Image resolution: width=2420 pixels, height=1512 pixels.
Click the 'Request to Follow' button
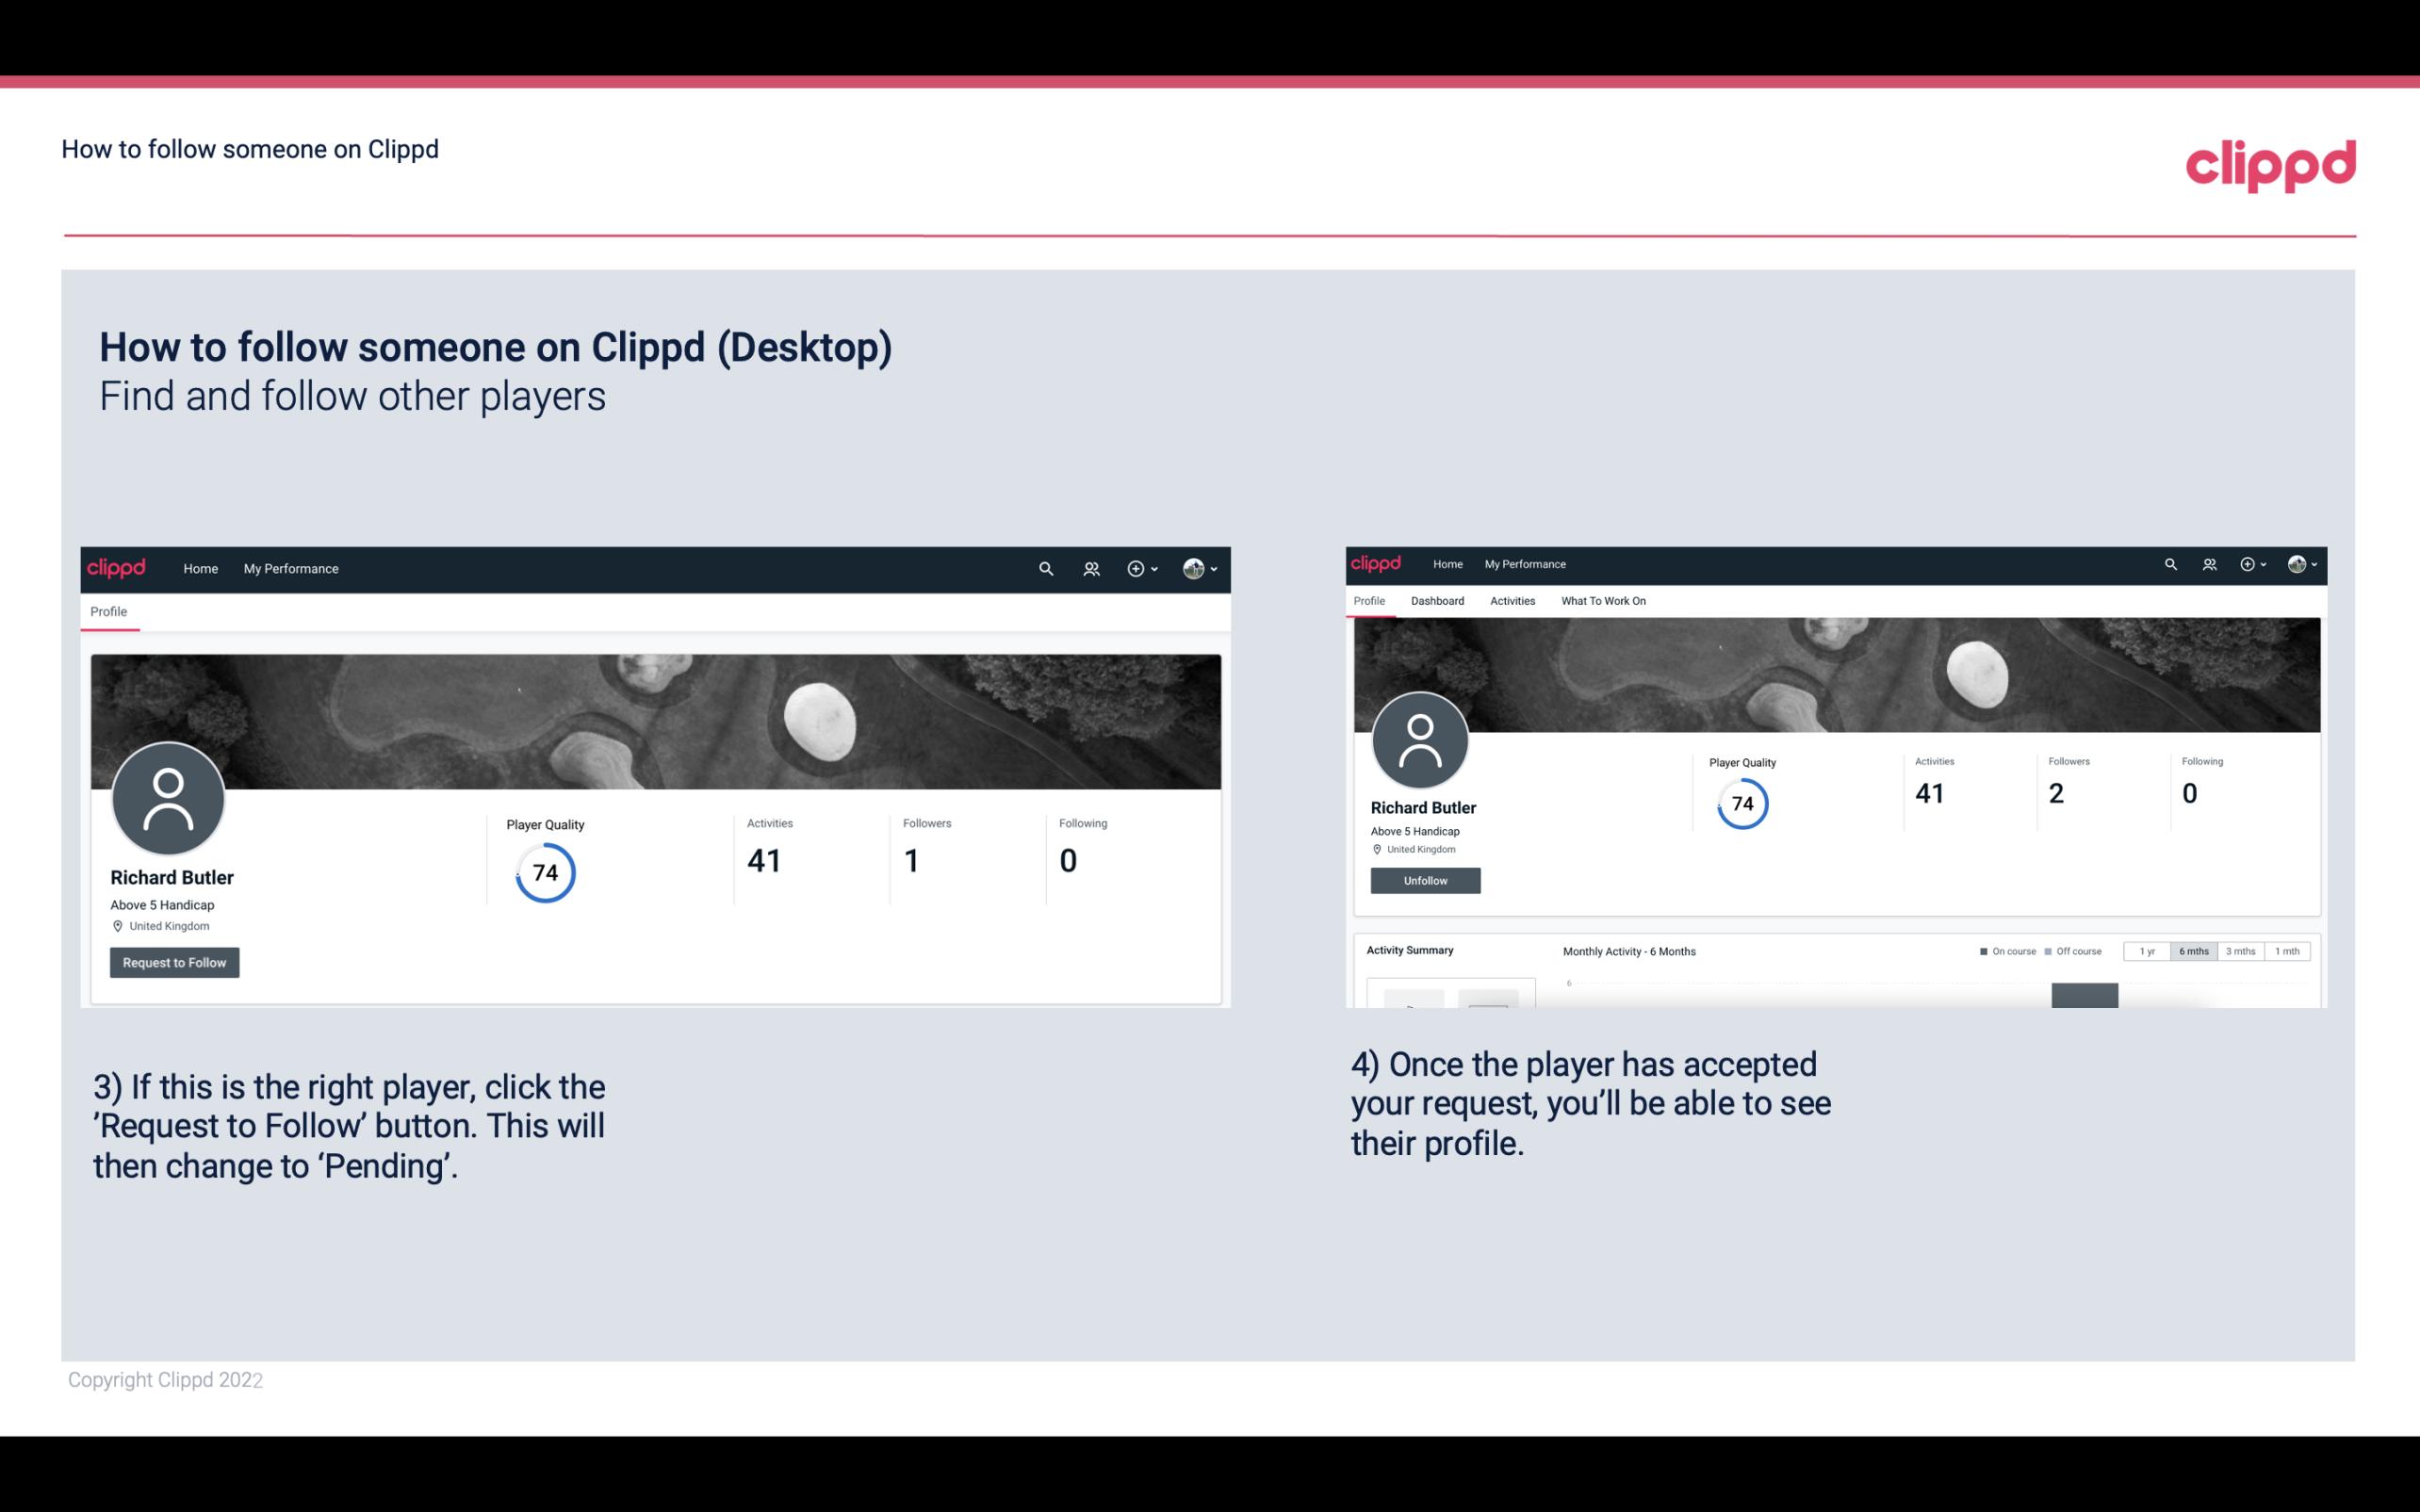coord(174,962)
